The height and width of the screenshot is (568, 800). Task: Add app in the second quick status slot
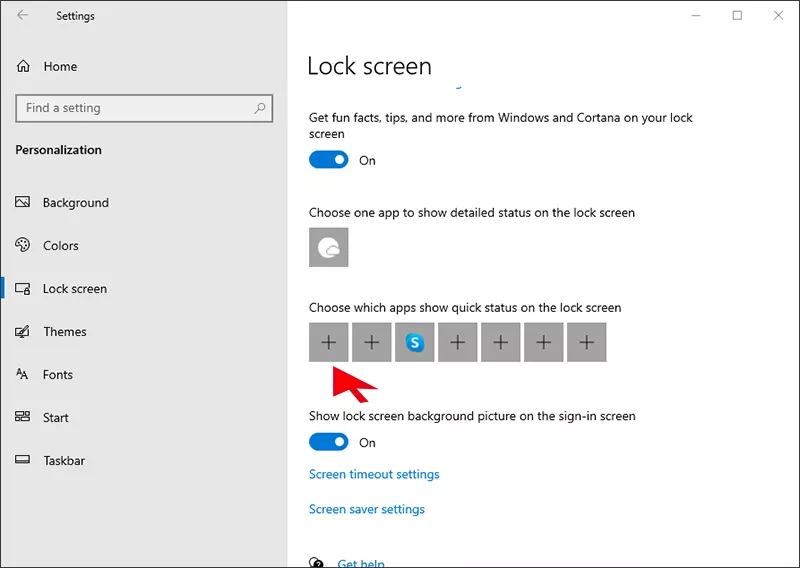pos(371,342)
